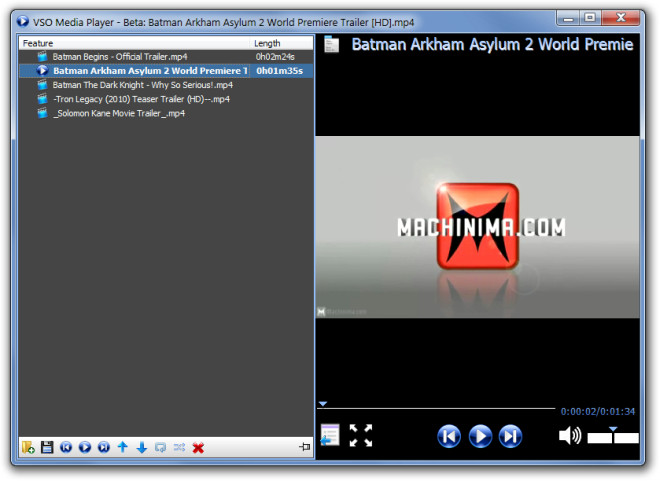Select -Tron Legacy (2010) Teaser Trailer (HD)--.mp4
660x481 pixels.
[x=166, y=99]
